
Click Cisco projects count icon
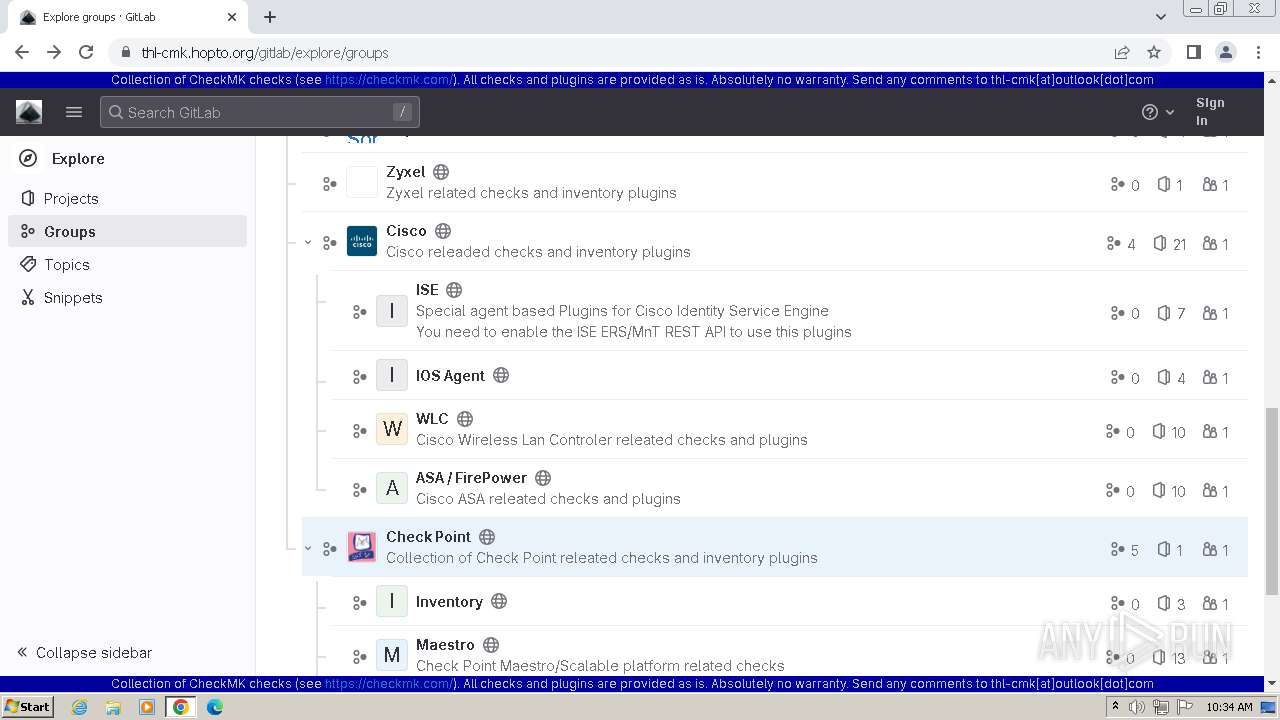(1160, 243)
